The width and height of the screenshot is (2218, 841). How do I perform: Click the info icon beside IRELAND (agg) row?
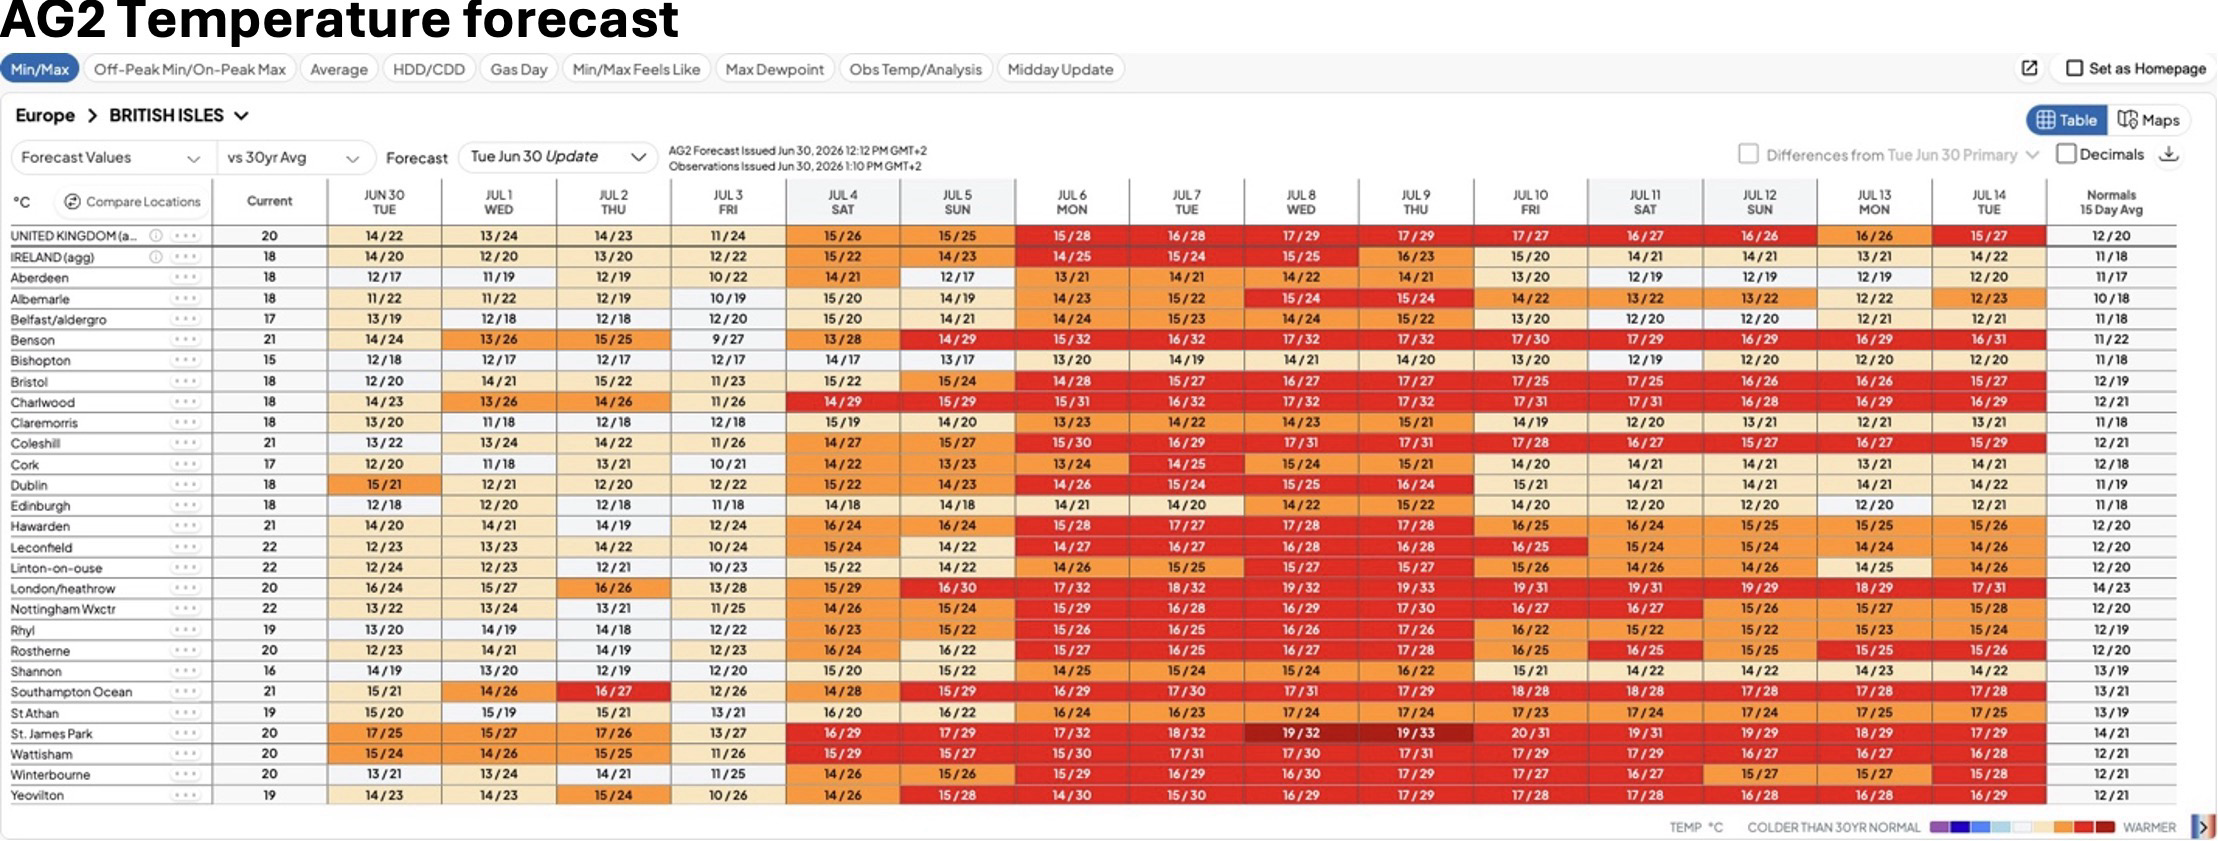[x=156, y=257]
